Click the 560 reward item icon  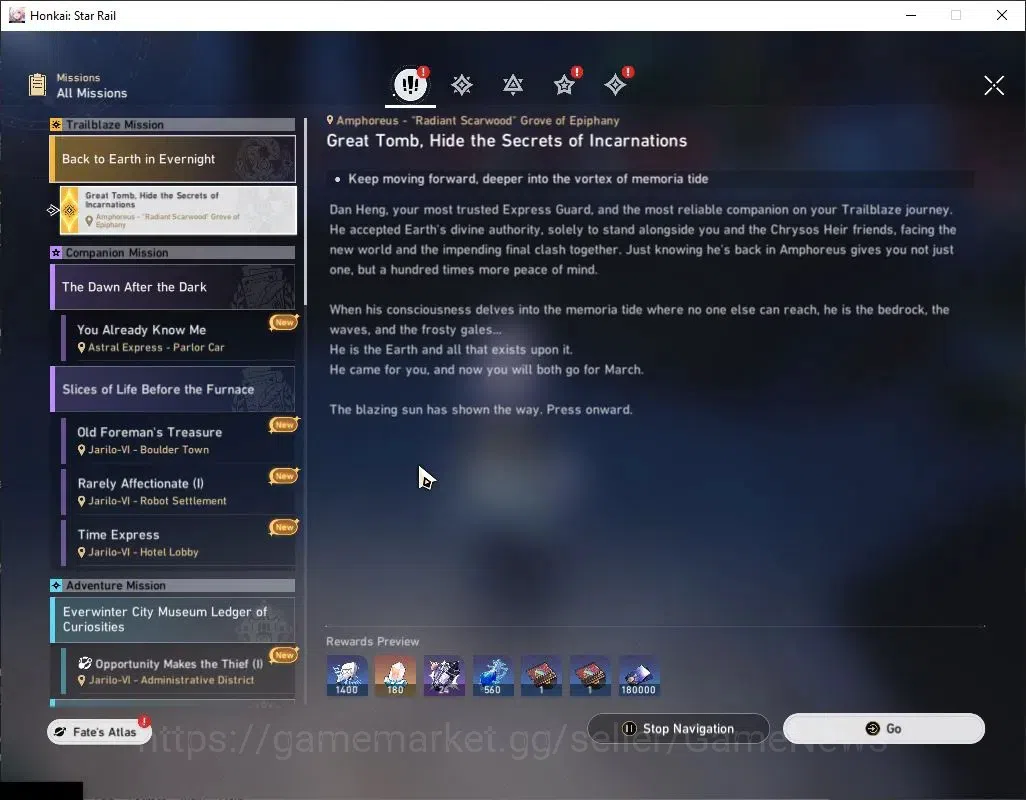493,675
